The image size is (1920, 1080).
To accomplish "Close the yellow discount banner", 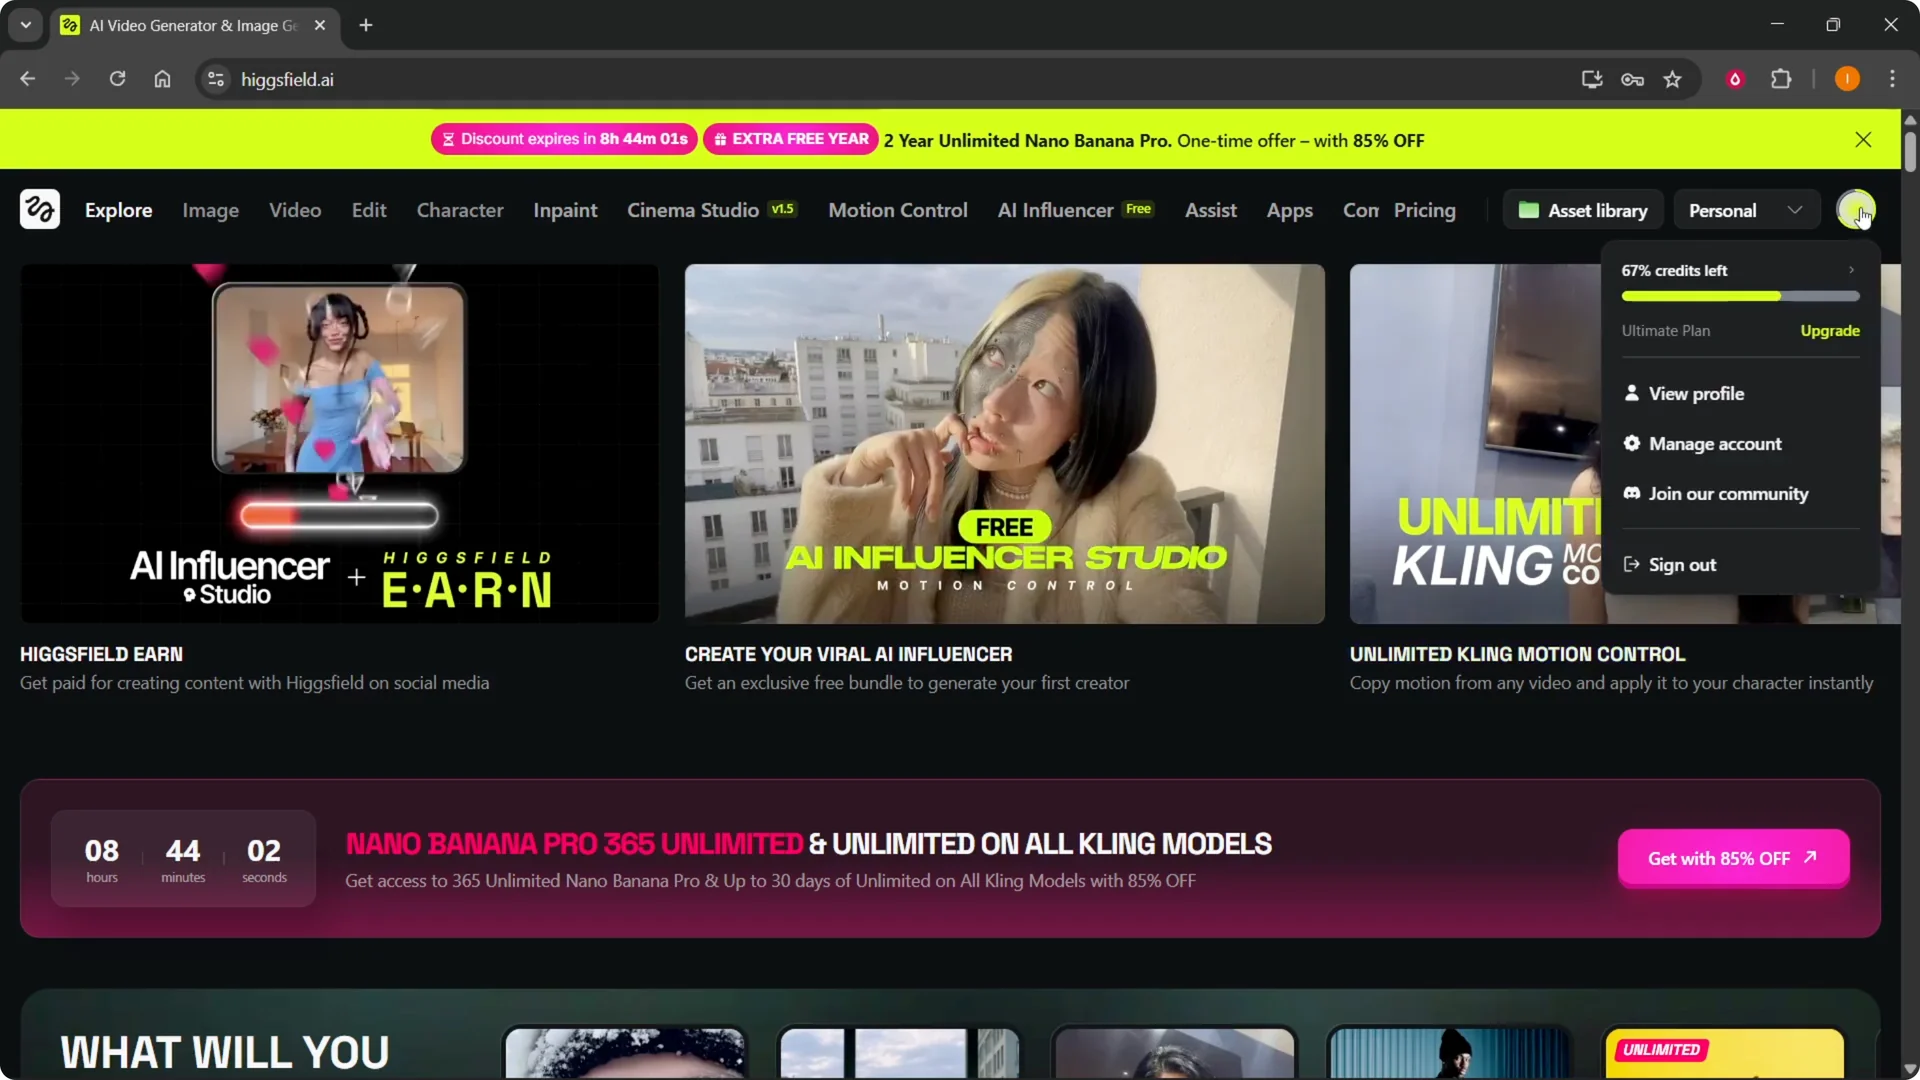I will 1863,140.
